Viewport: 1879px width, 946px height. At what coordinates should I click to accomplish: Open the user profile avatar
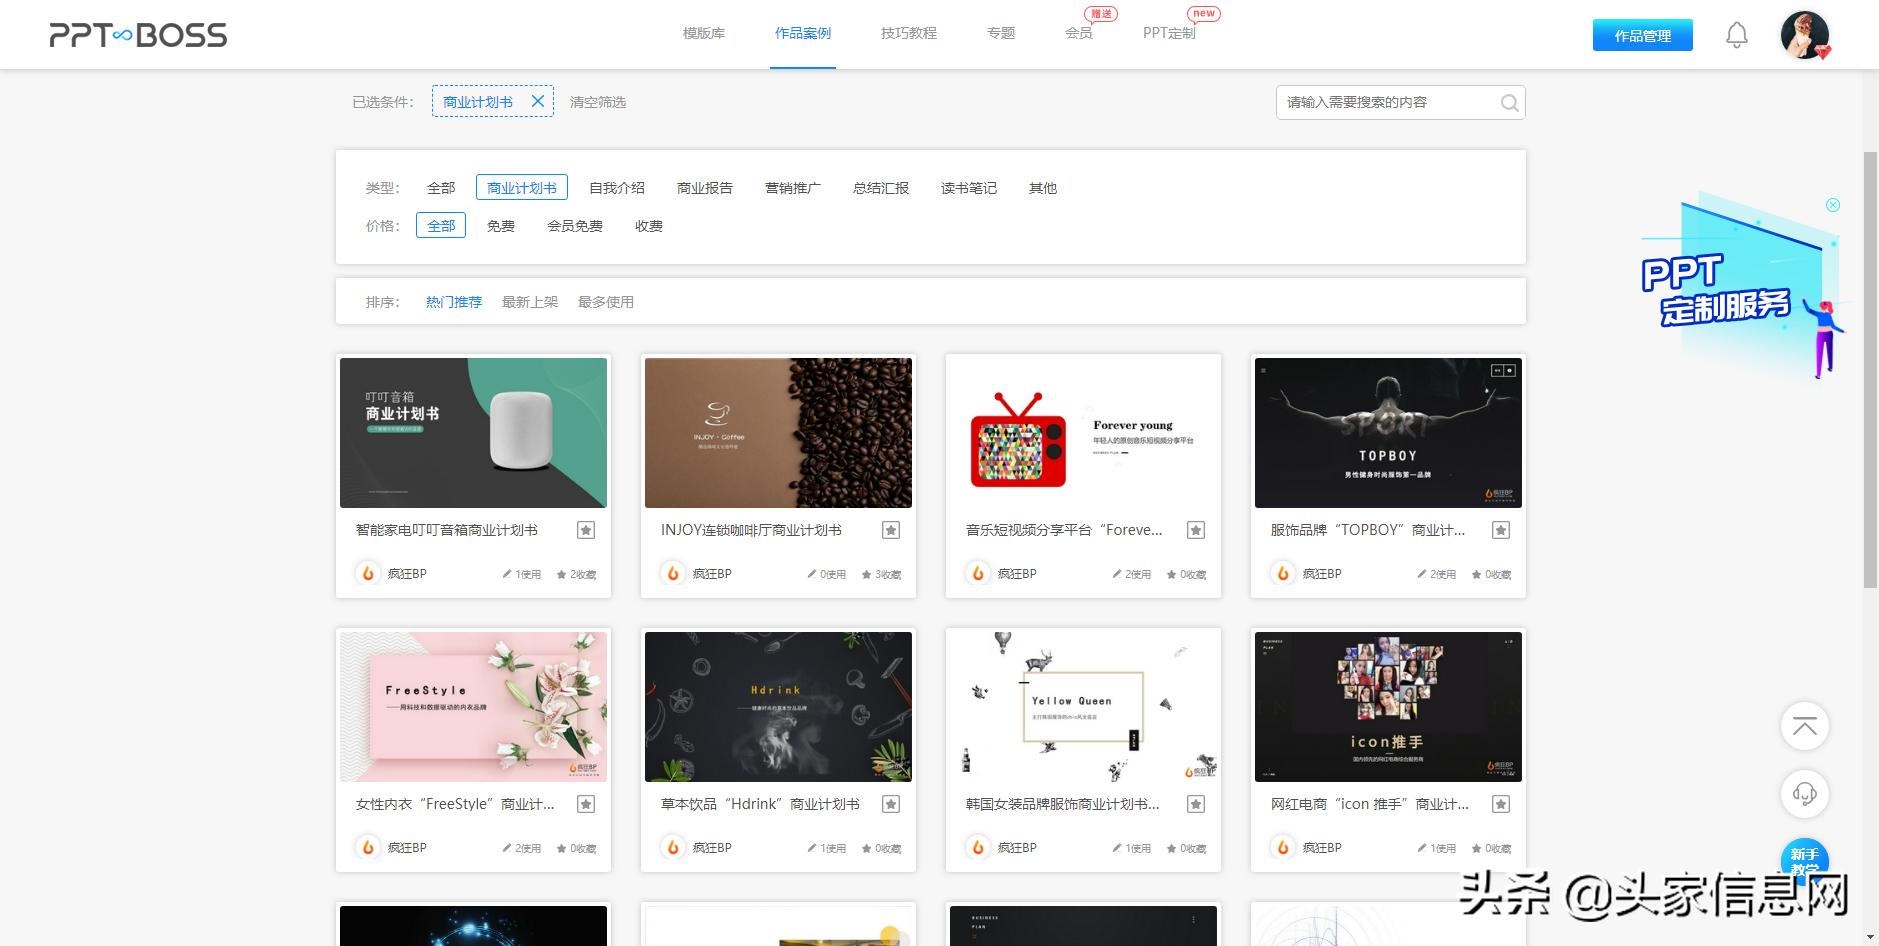pyautogui.click(x=1804, y=34)
